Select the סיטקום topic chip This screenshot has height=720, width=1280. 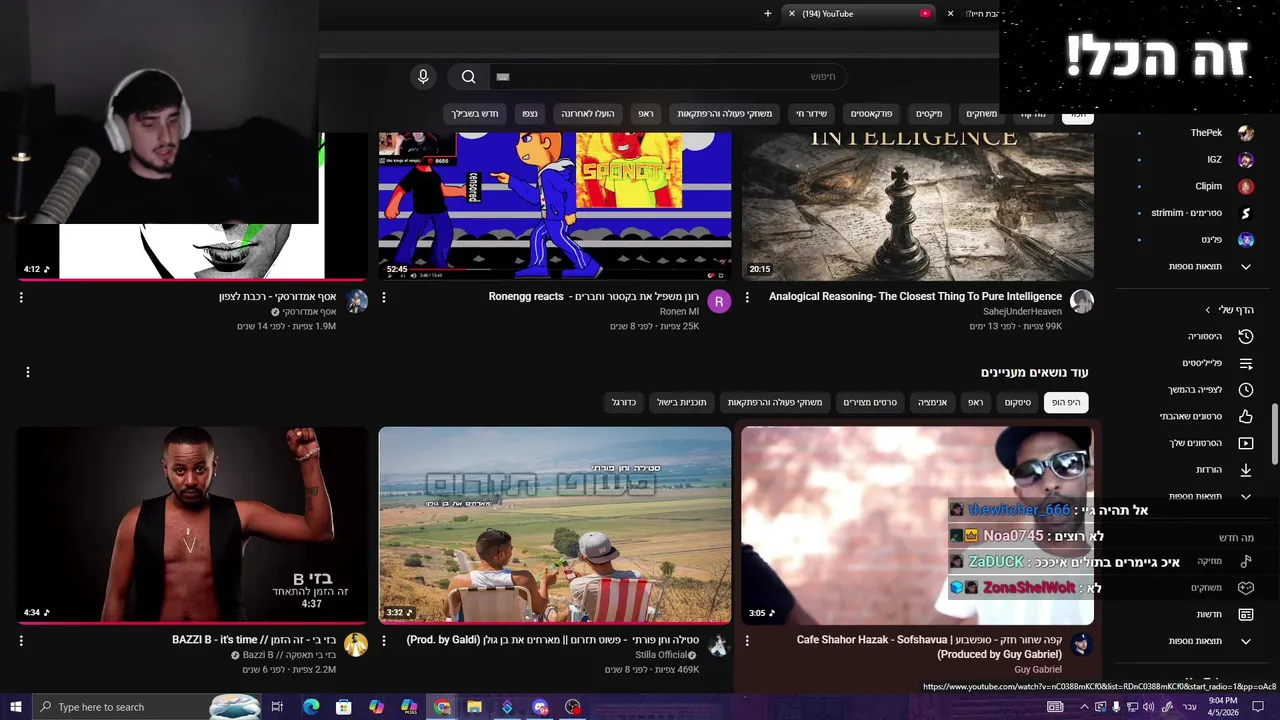tap(1018, 402)
